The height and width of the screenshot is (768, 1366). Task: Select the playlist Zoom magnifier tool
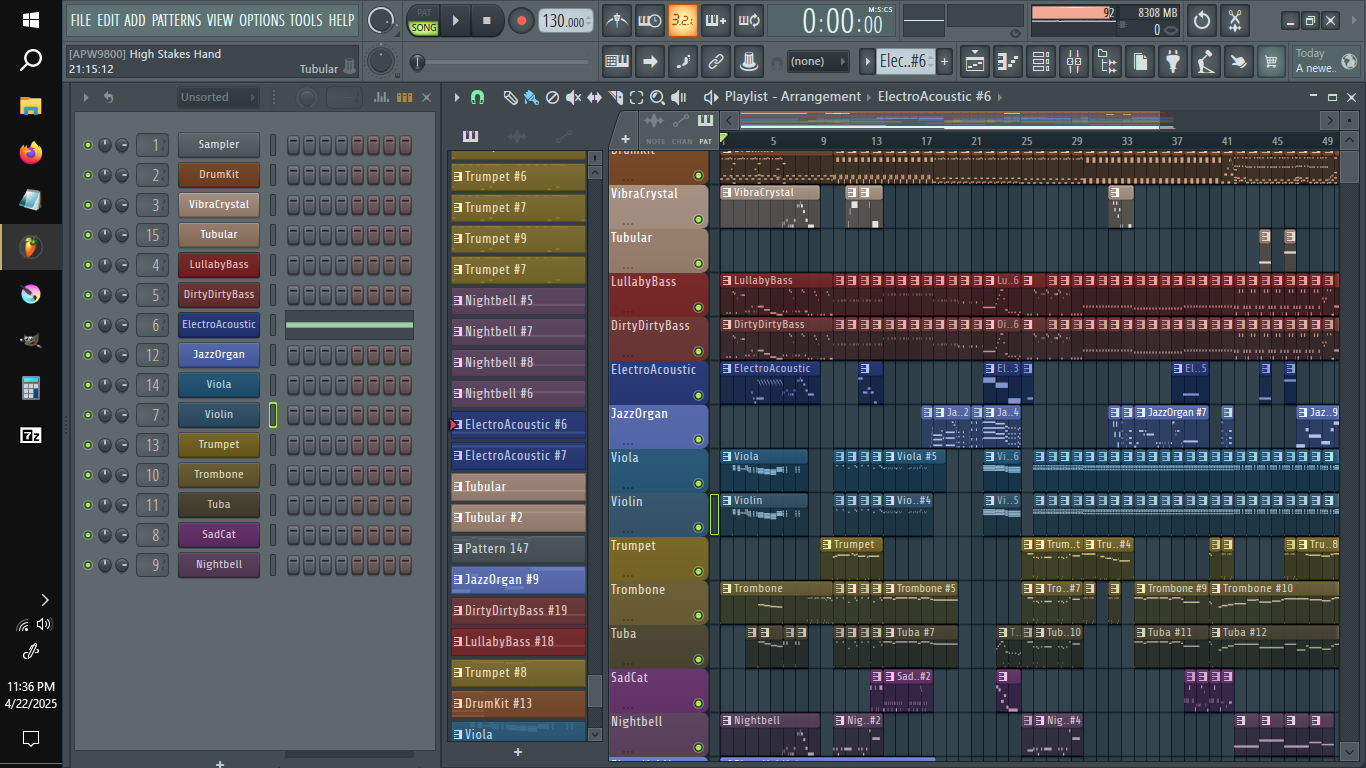657,97
